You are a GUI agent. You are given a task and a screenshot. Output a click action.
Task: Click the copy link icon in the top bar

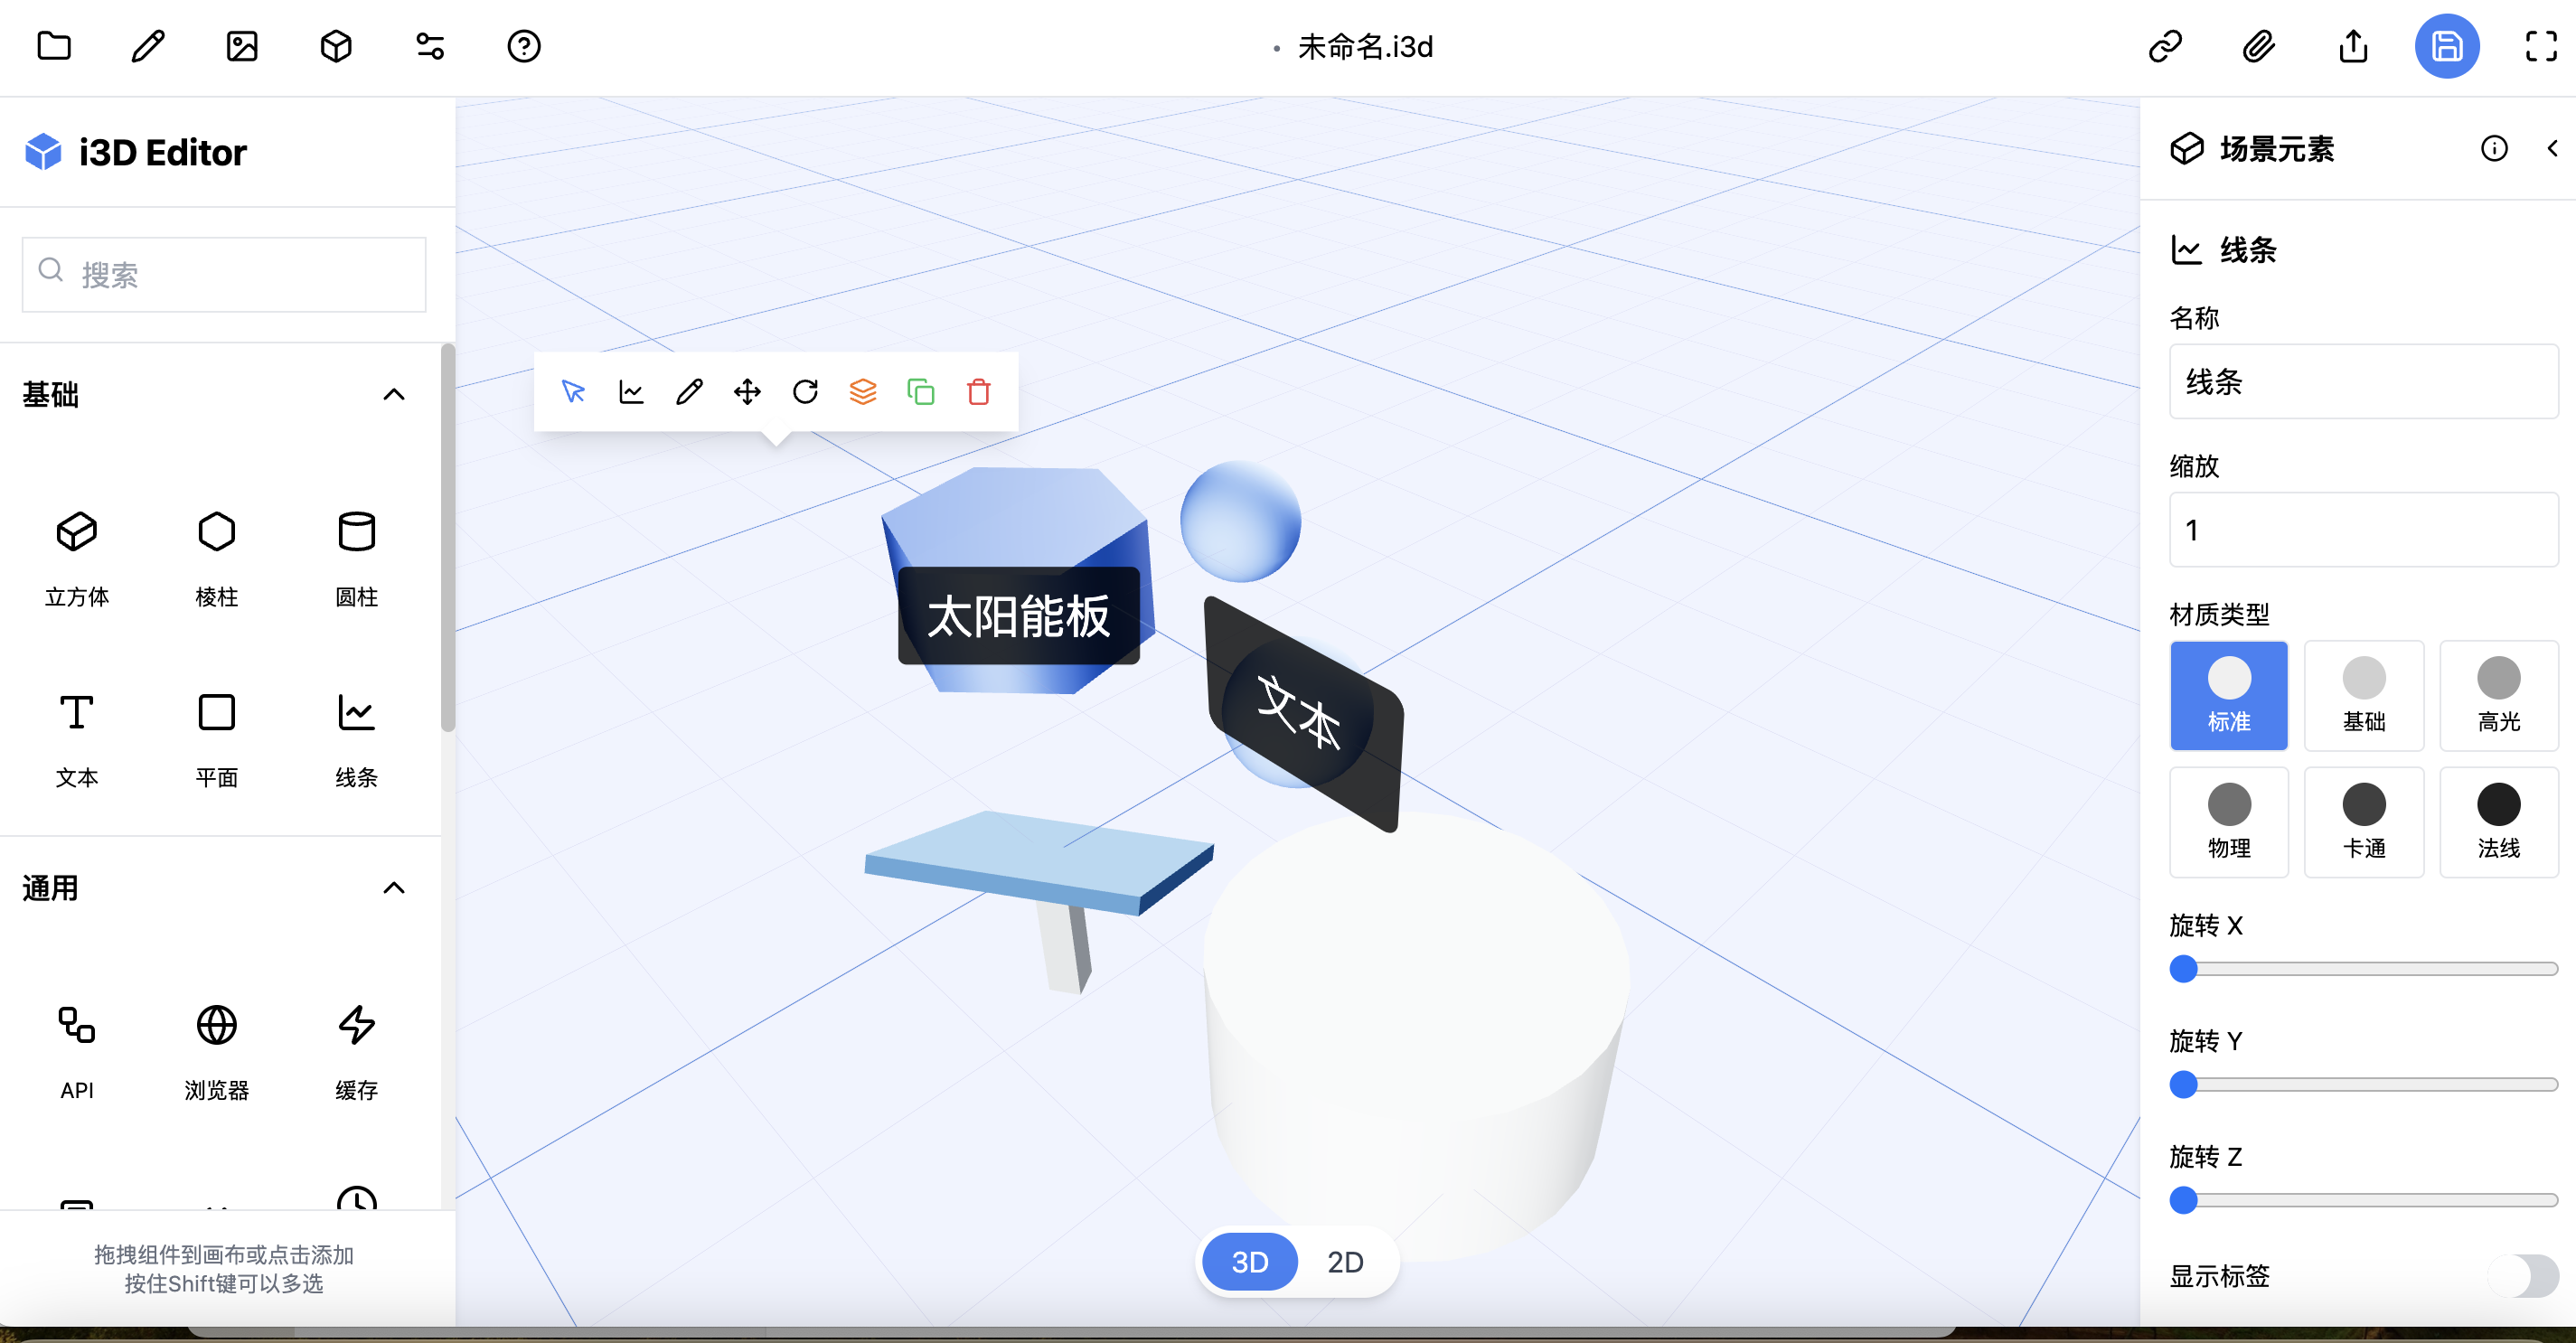click(x=2166, y=46)
